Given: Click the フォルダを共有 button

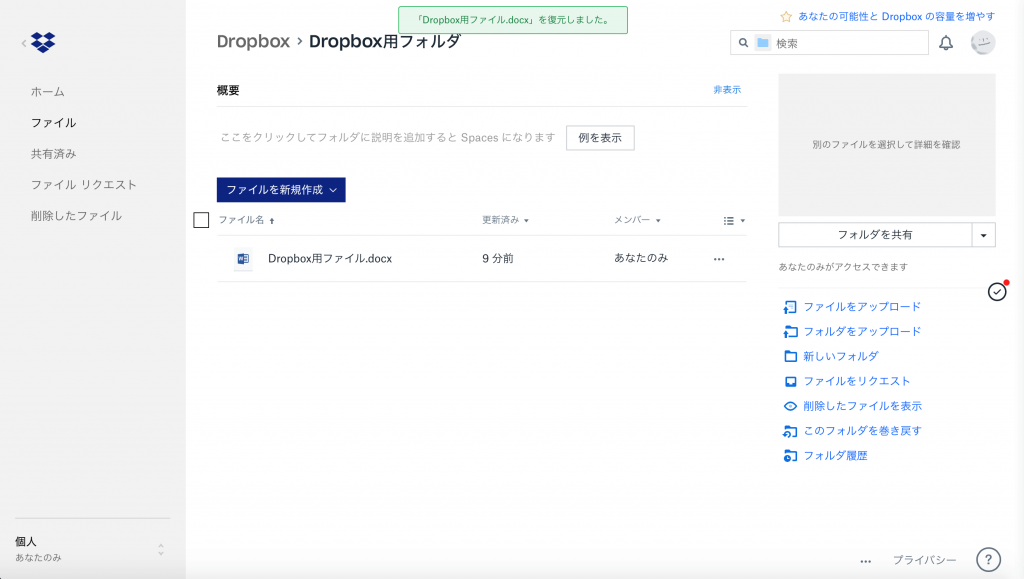Looking at the screenshot, I should [x=875, y=235].
